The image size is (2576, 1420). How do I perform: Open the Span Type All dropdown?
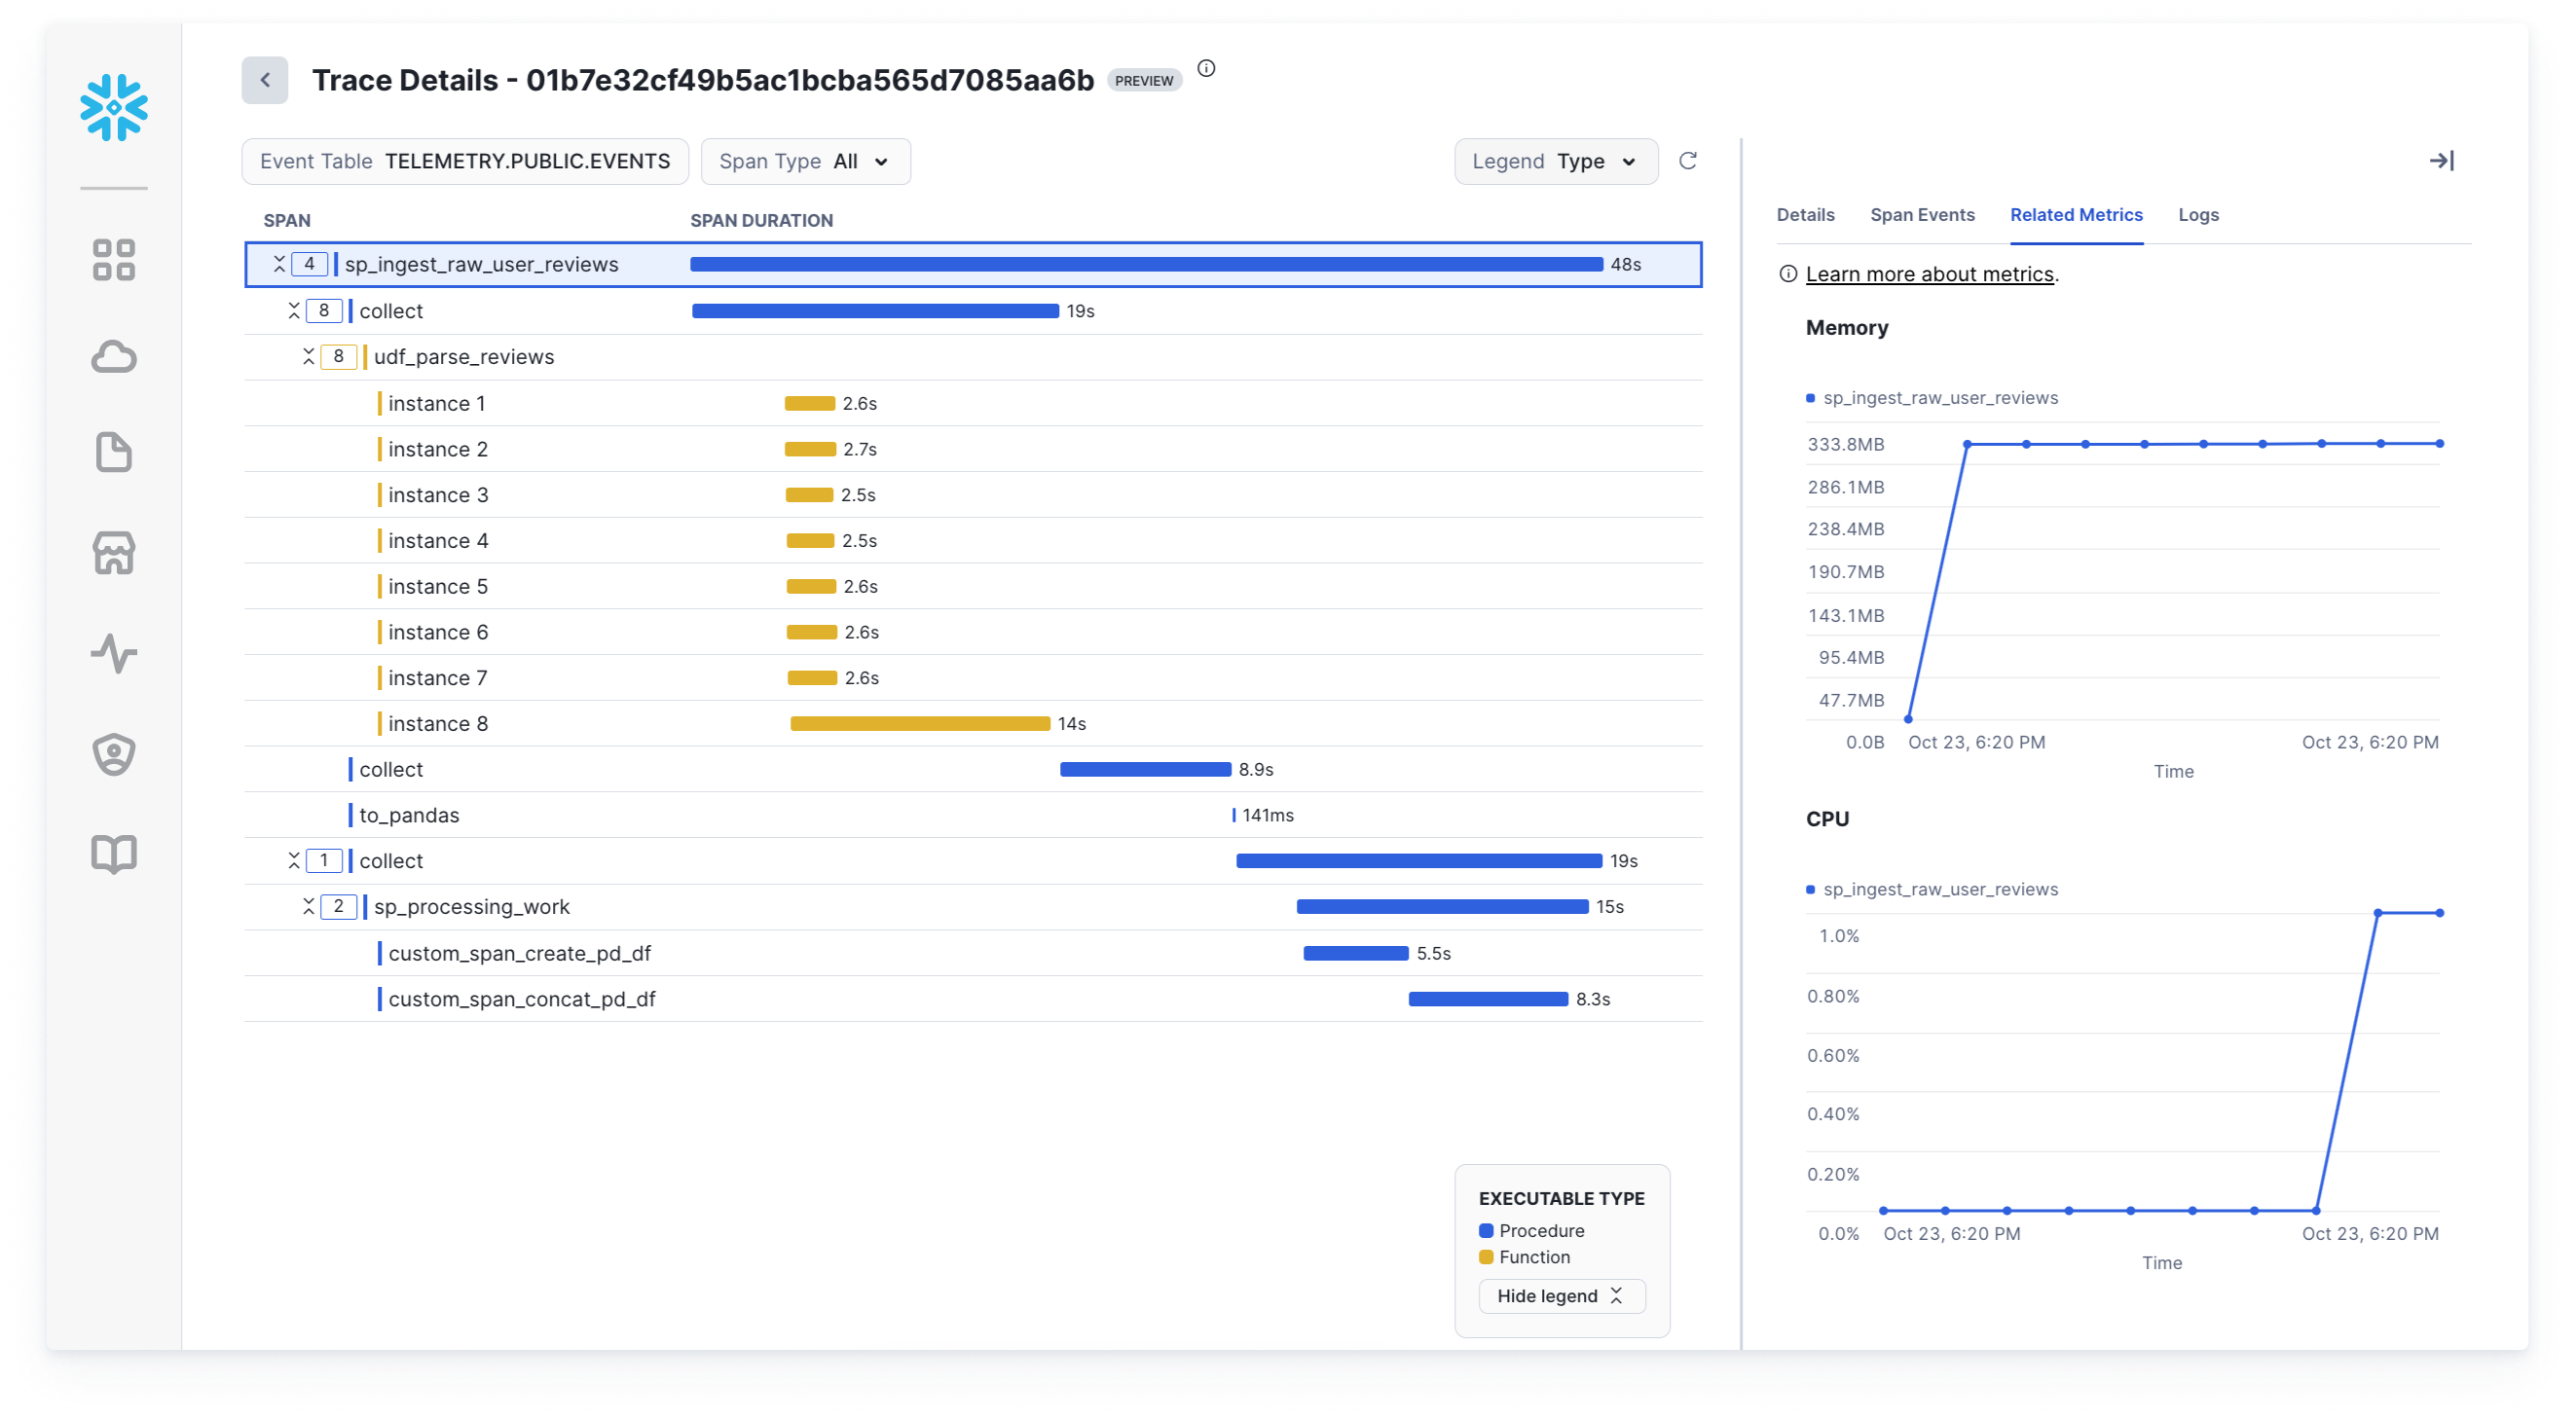805,161
